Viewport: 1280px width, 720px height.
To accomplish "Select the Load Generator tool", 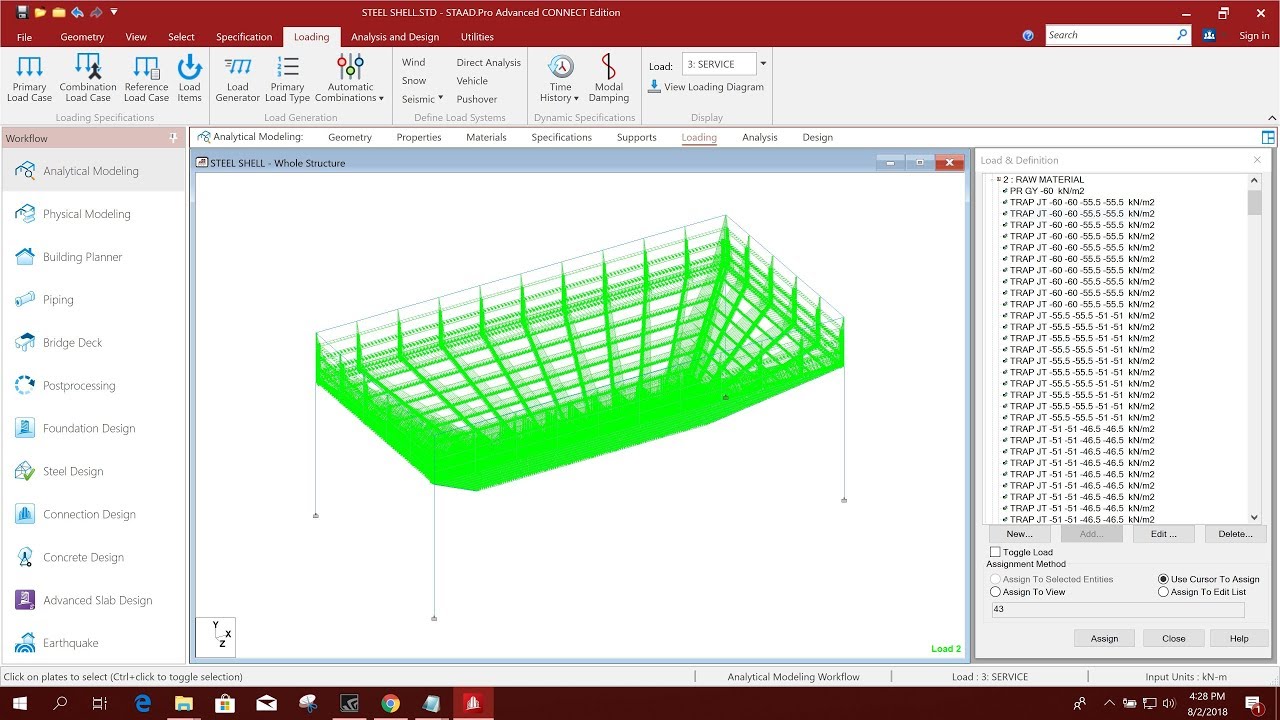I will point(237,80).
